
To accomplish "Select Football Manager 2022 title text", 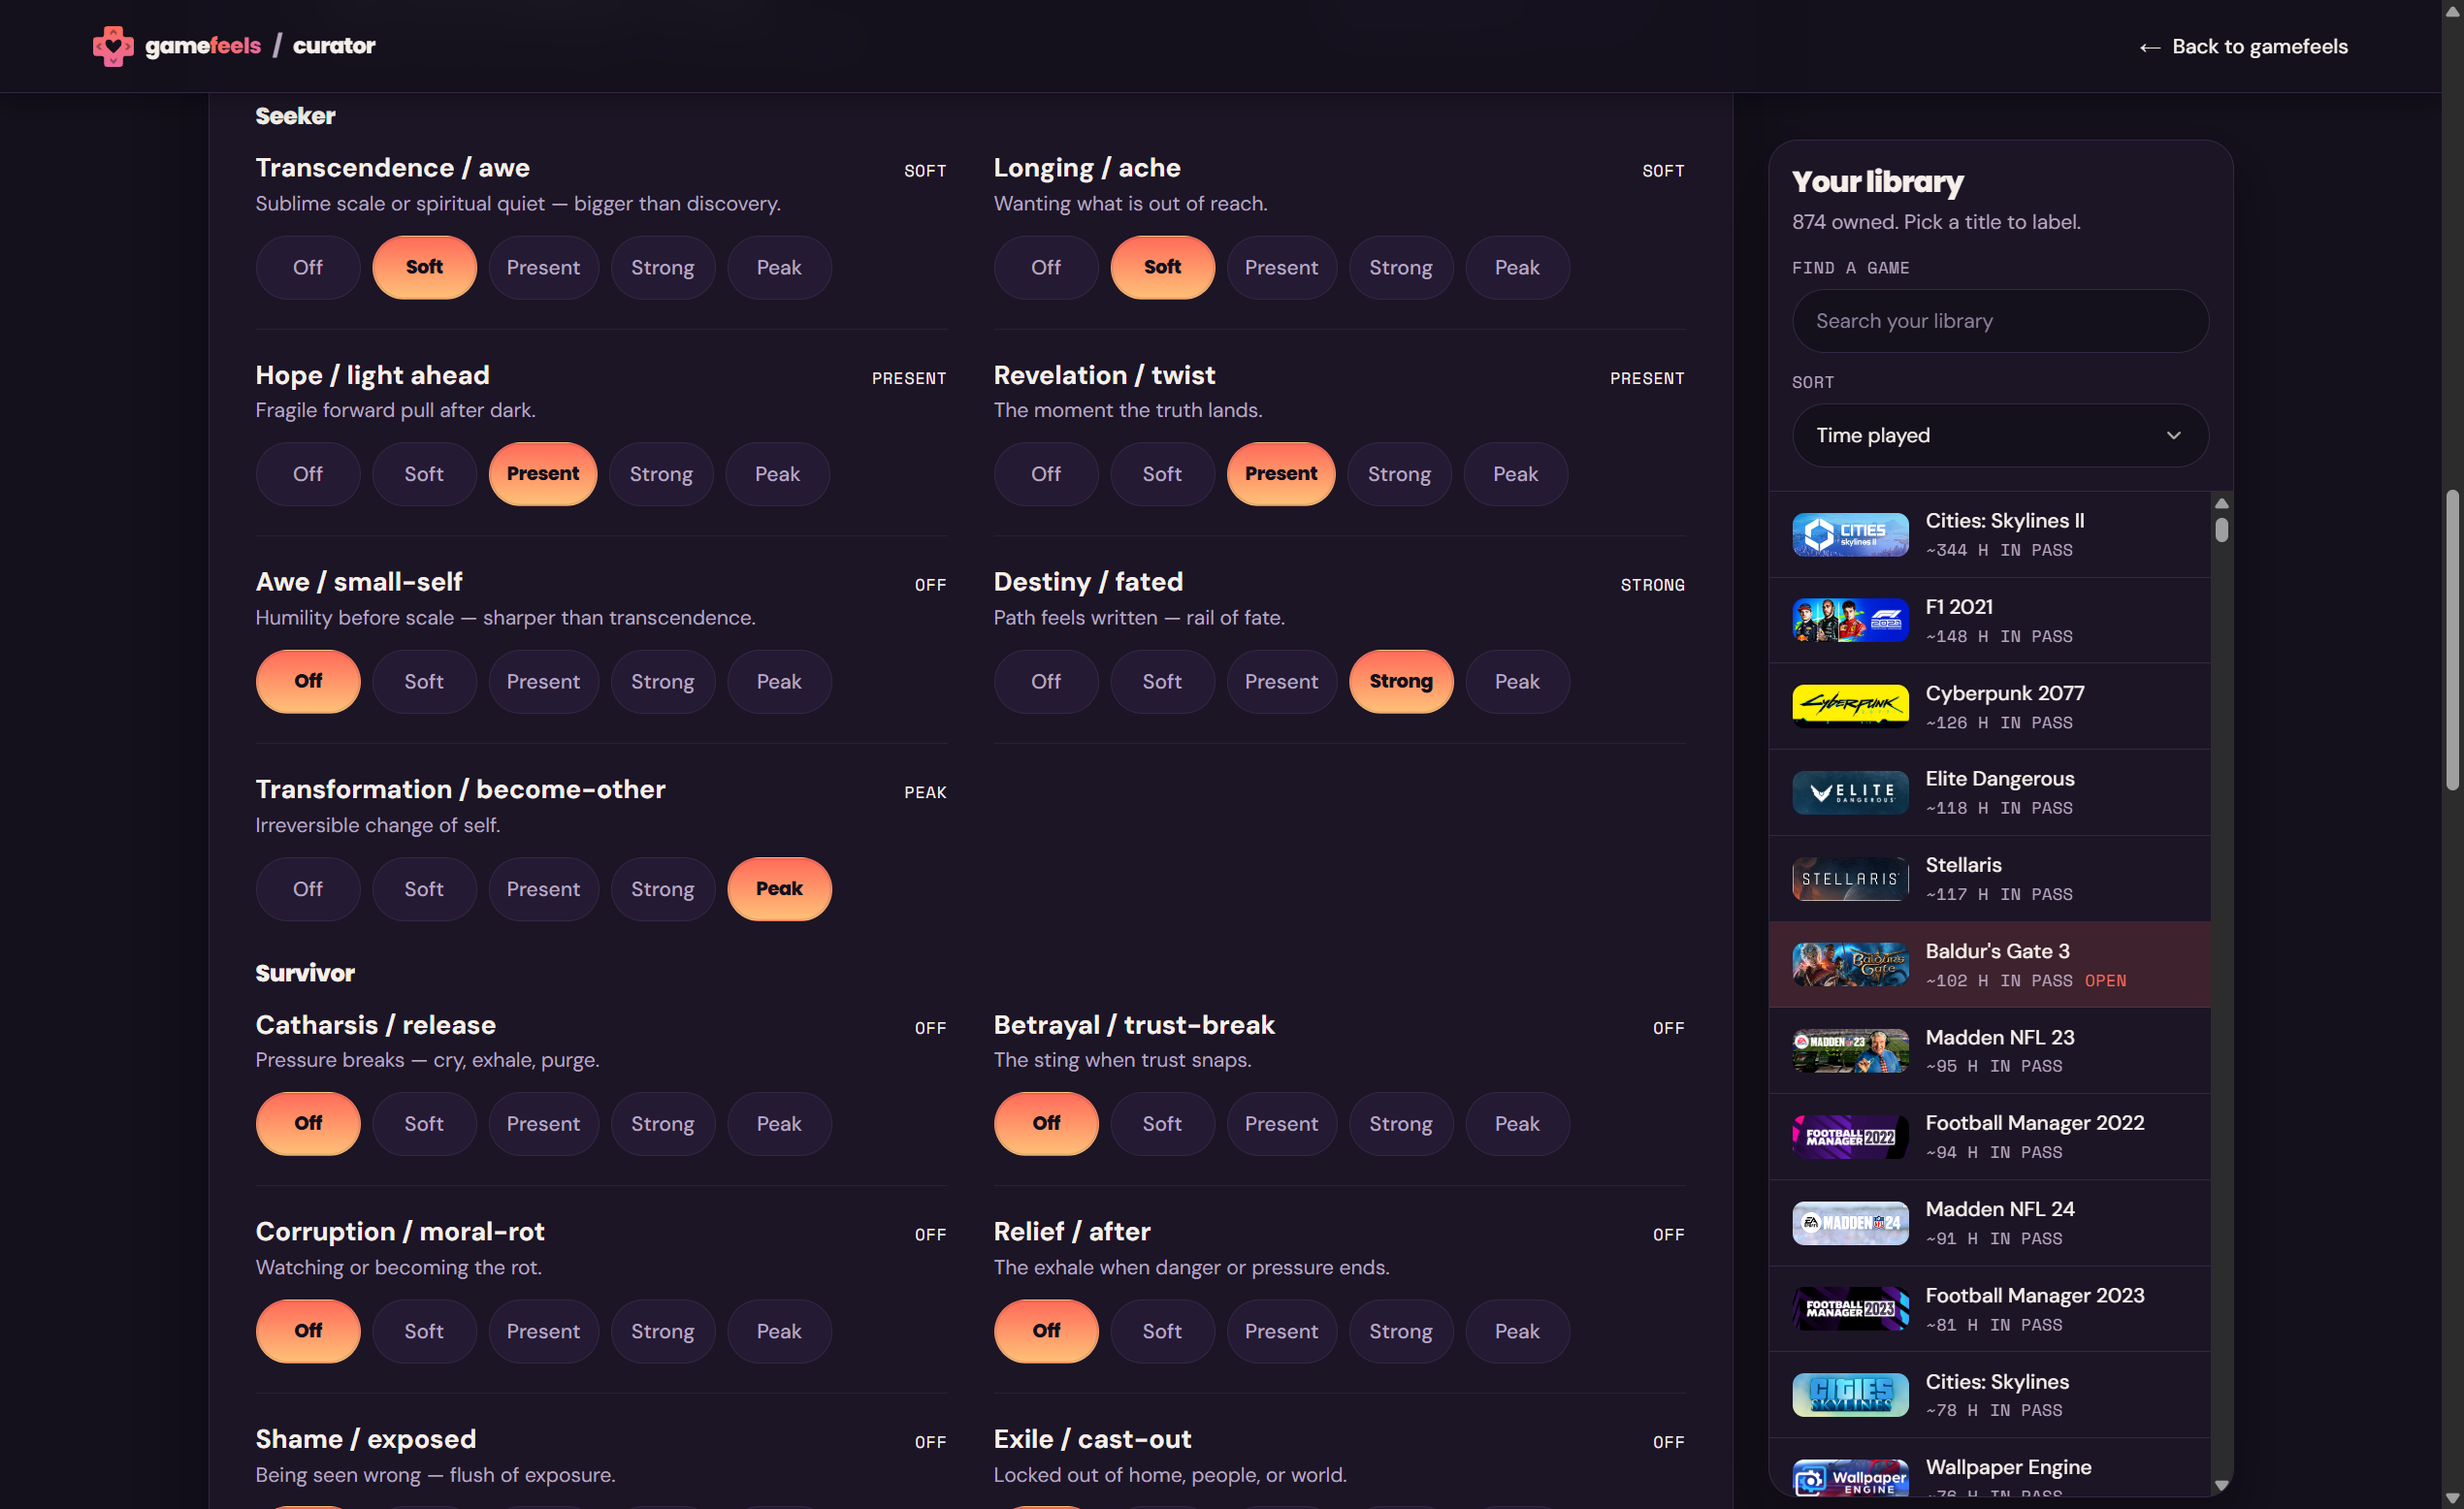I will point(2035,1123).
